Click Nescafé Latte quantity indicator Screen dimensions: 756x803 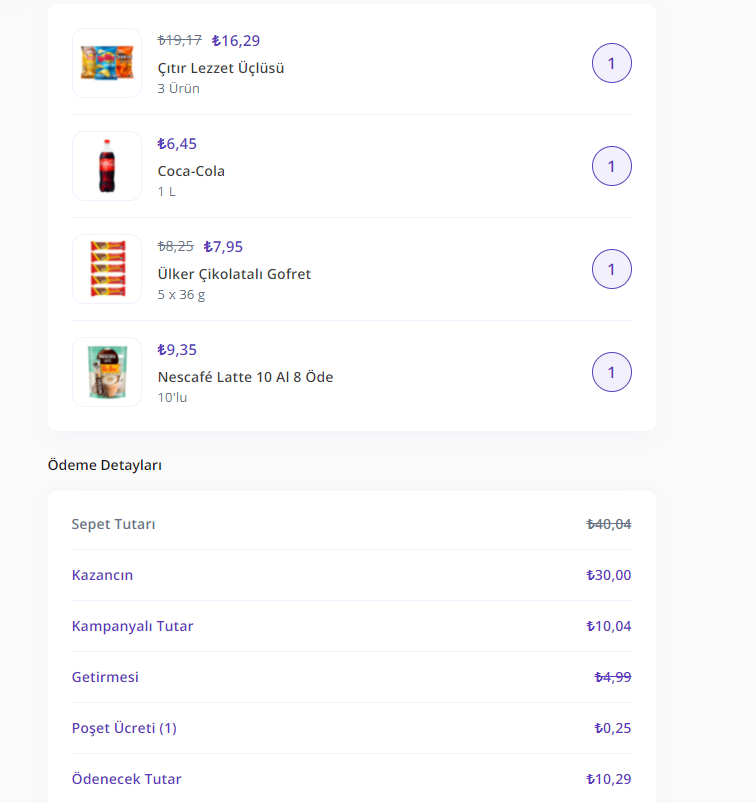(x=612, y=372)
